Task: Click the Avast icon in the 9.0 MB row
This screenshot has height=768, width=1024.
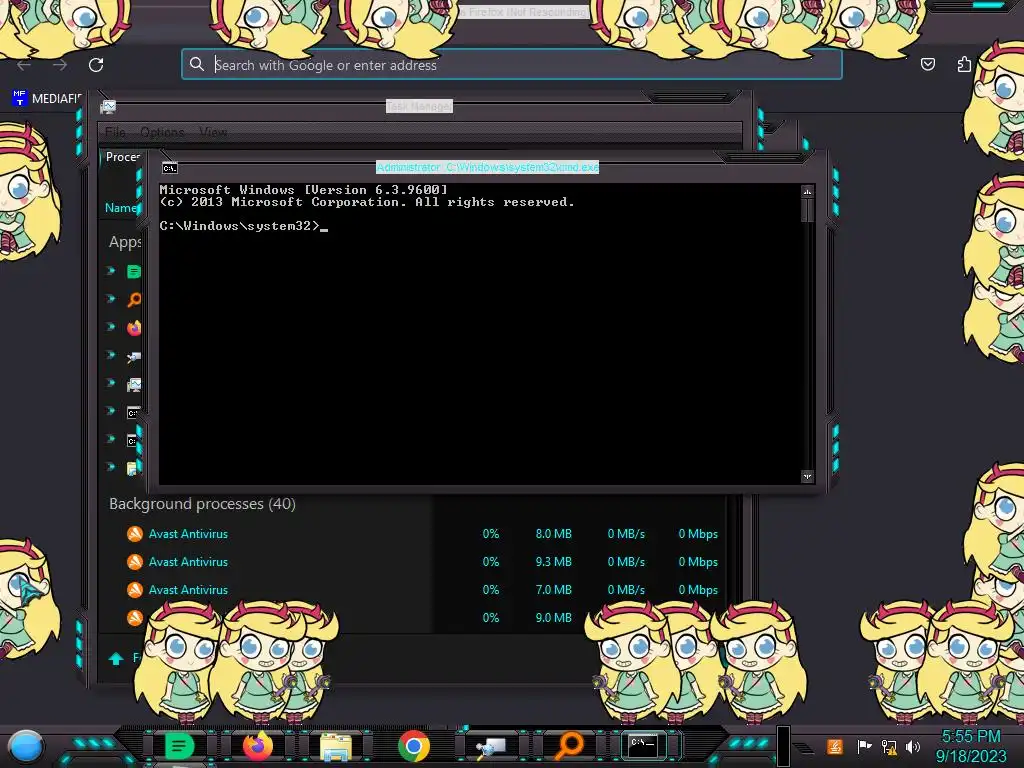Action: pos(135,617)
